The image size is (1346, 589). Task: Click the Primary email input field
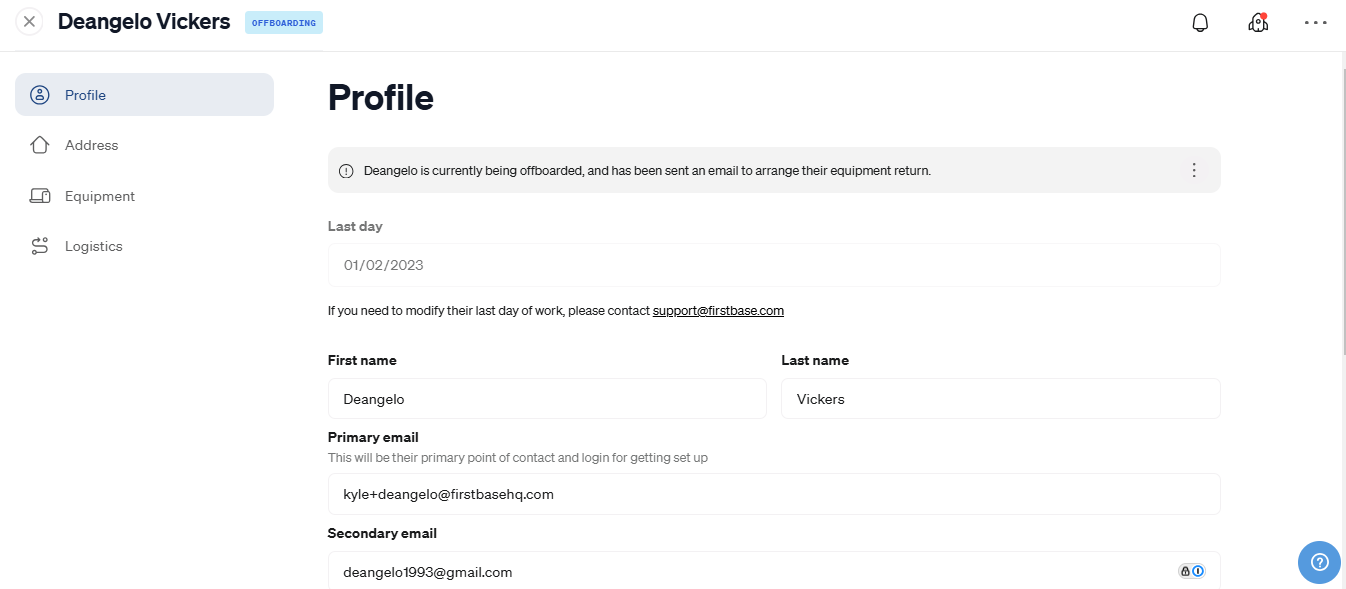774,494
